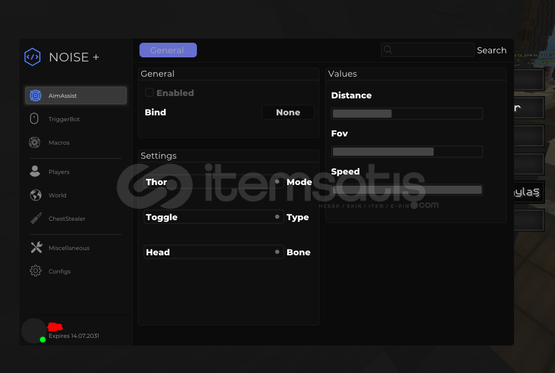The height and width of the screenshot is (373, 555).
Task: Click the Macros icon in sidebar
Action: click(35, 142)
